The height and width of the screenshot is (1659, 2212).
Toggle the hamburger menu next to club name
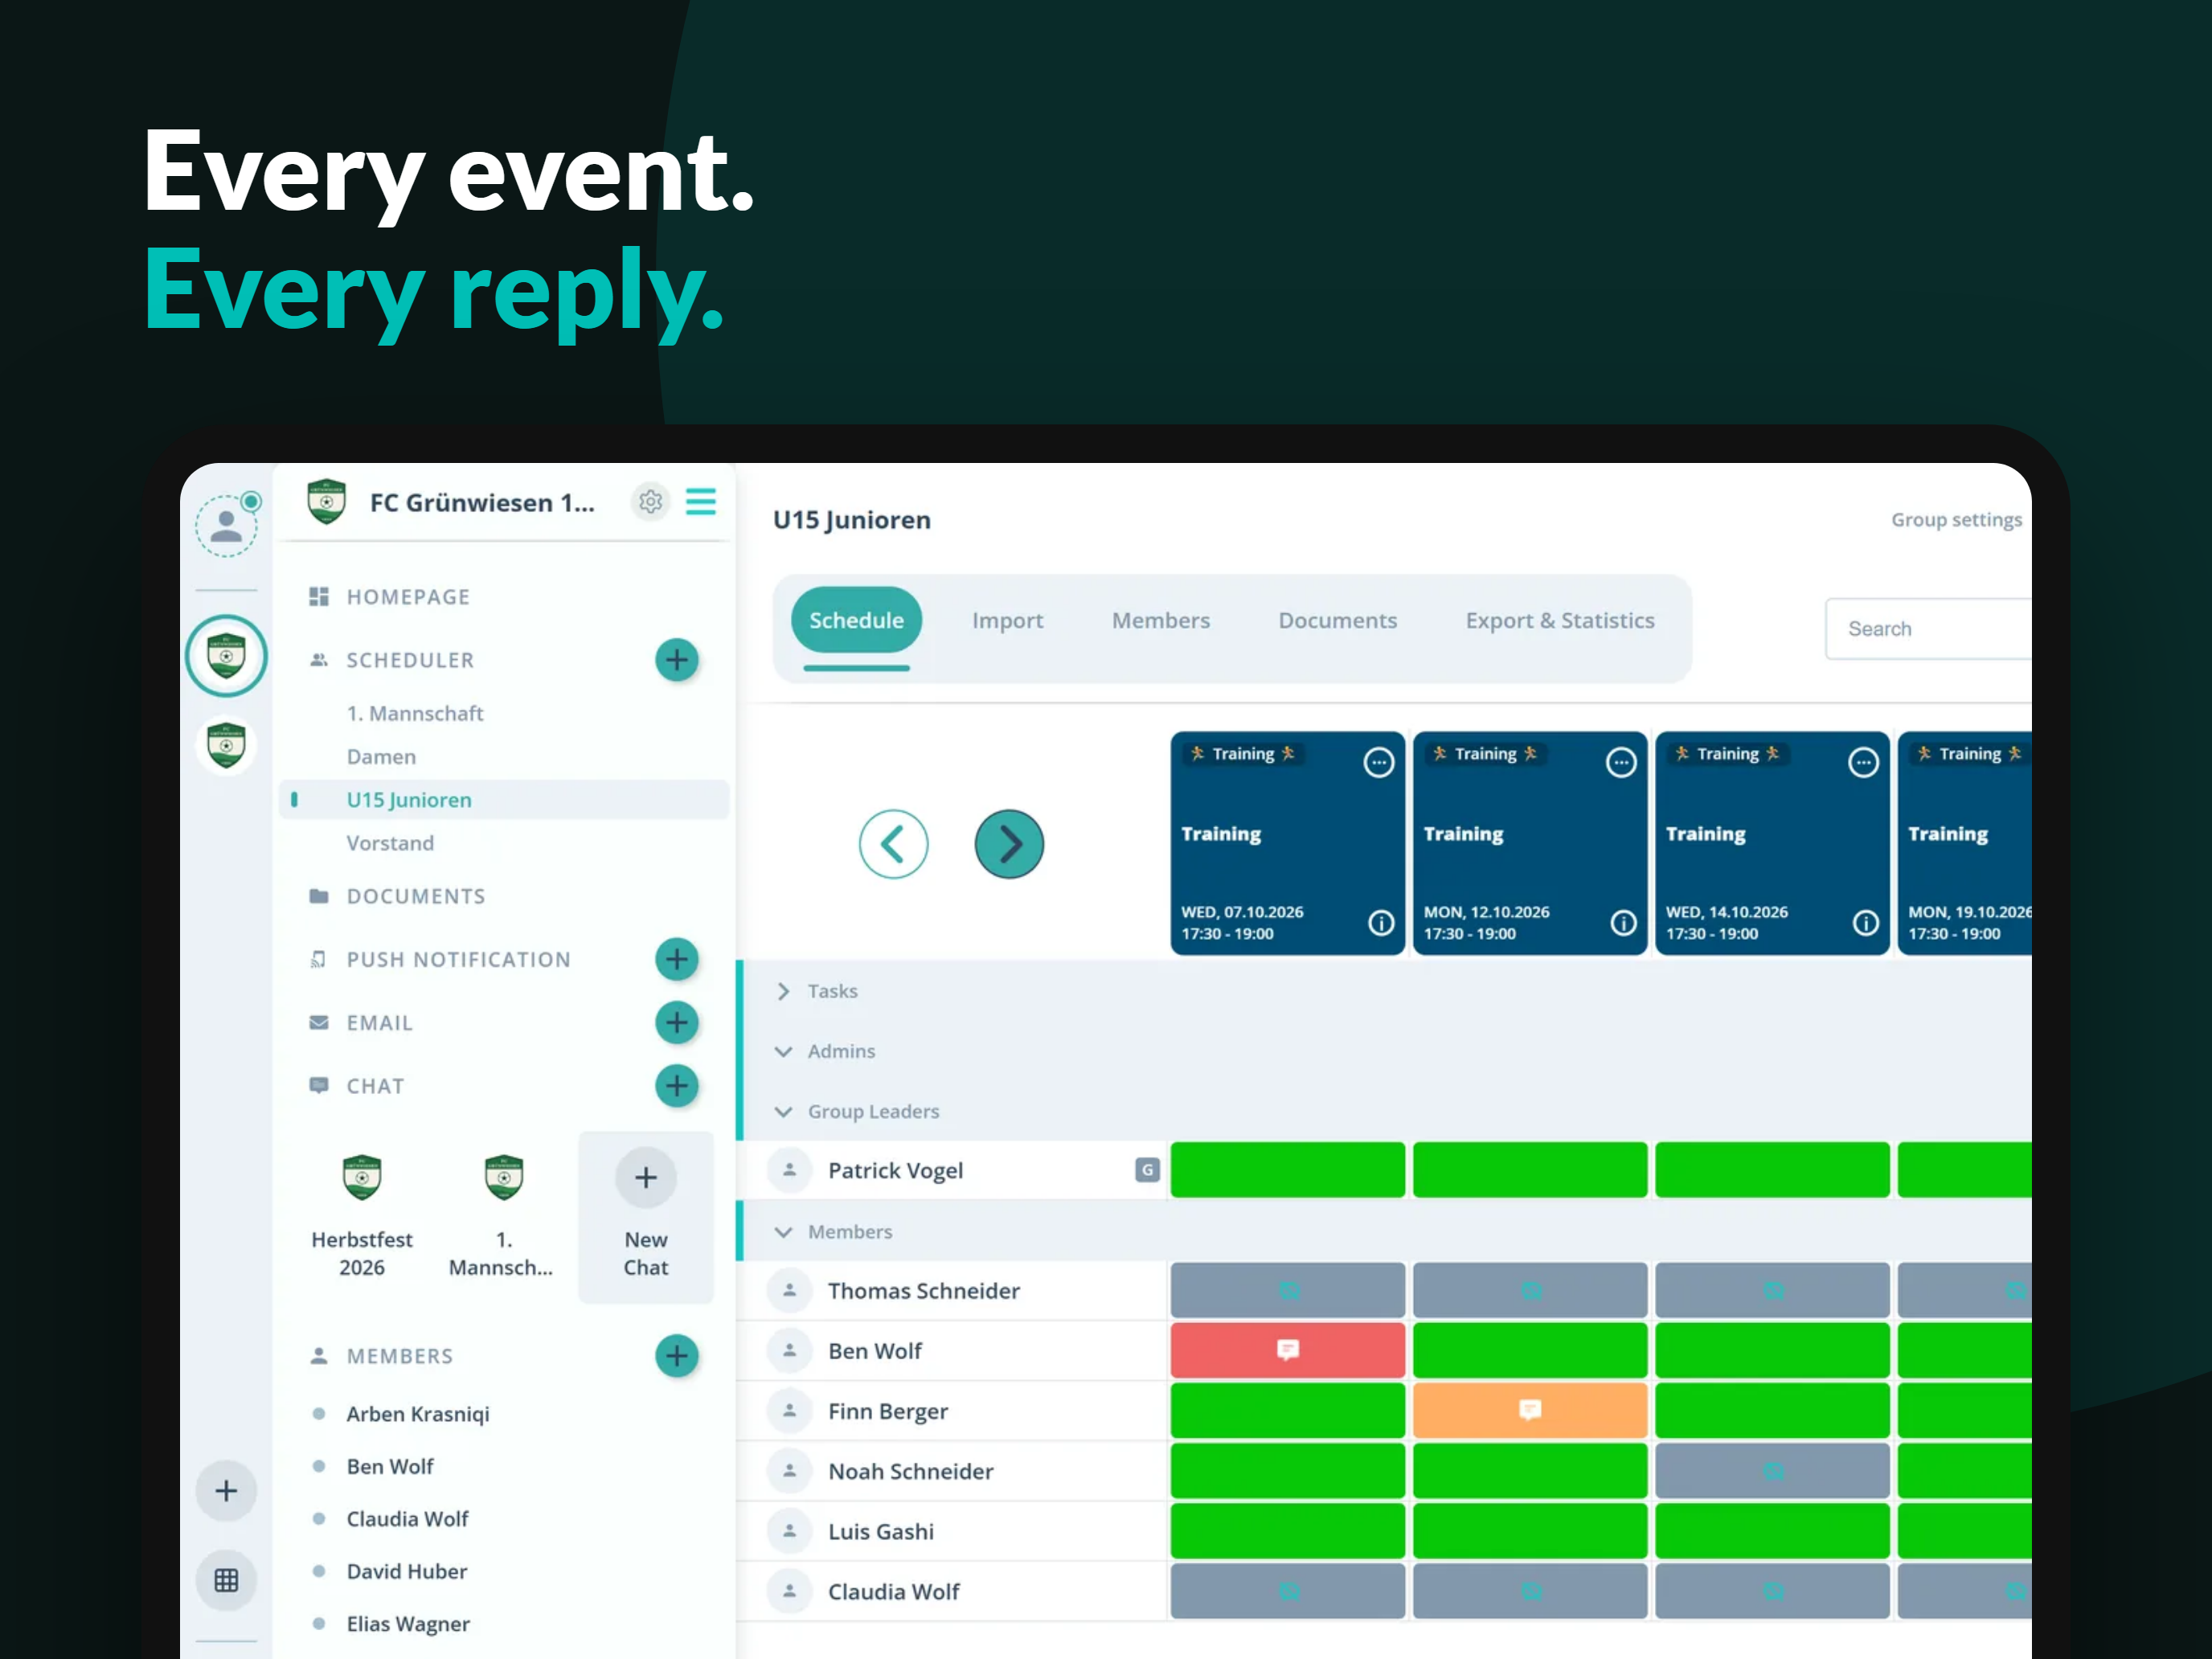click(701, 501)
